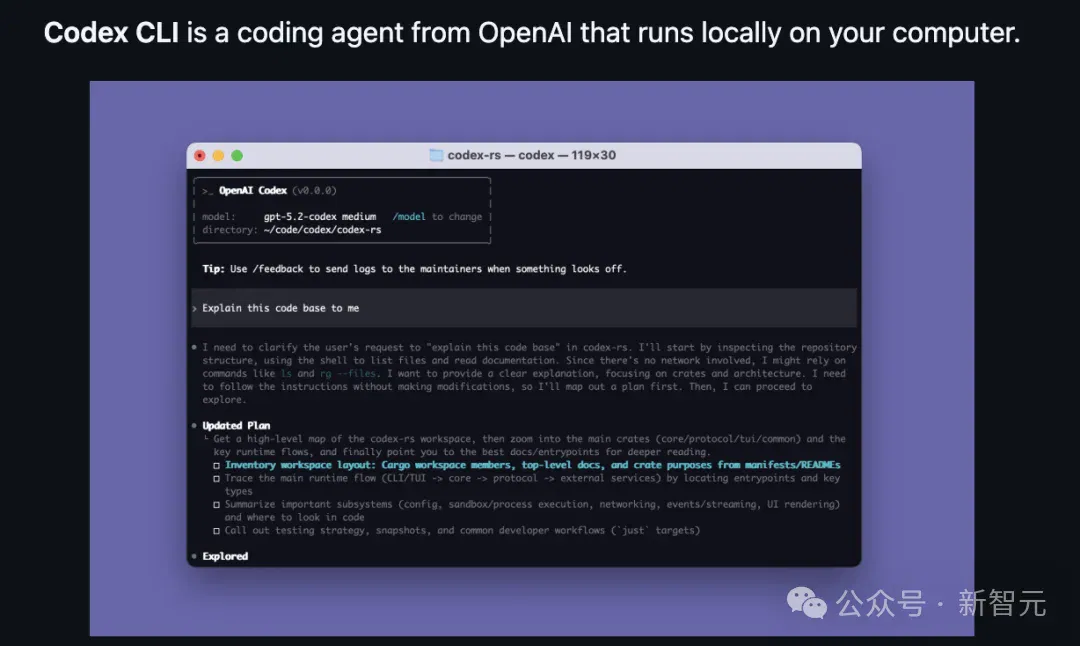
Task: Click the red close window button
Action: click(x=200, y=156)
